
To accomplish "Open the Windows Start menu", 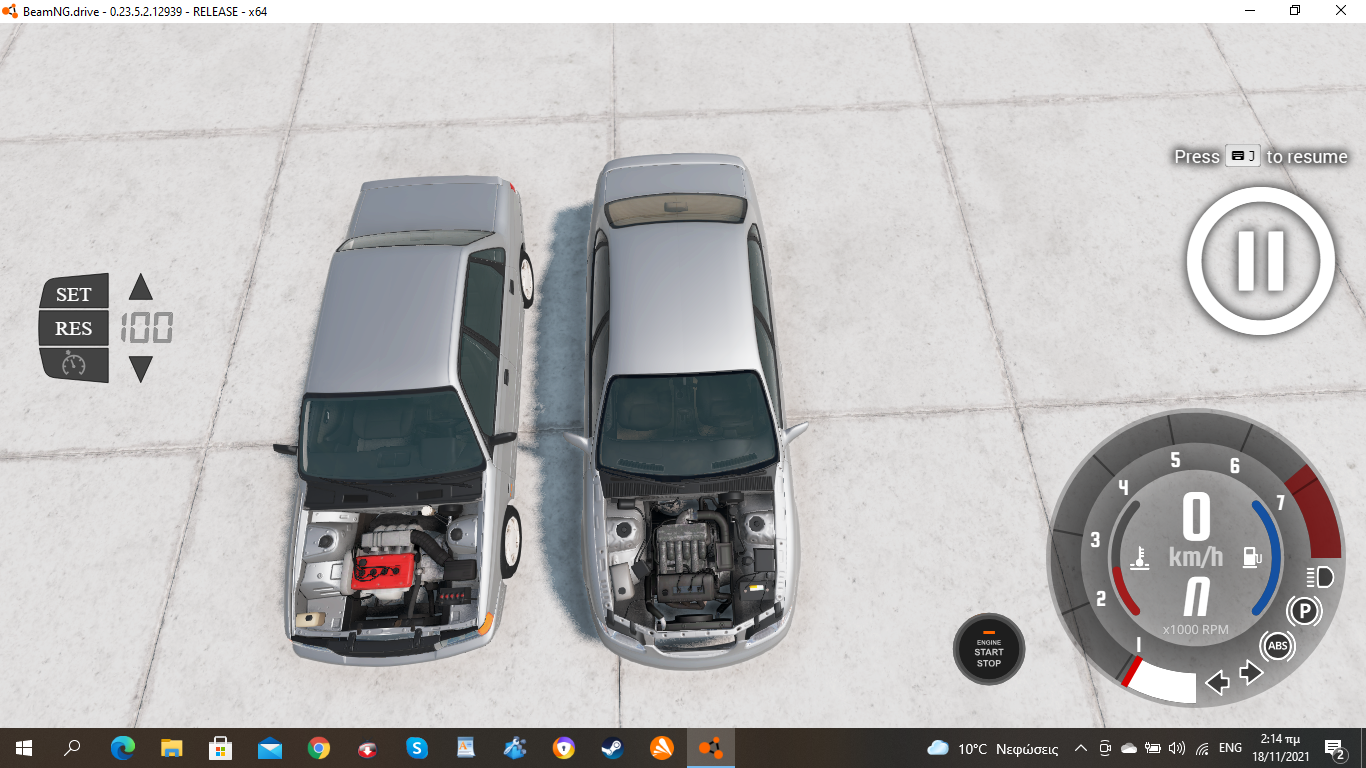I will 23,748.
